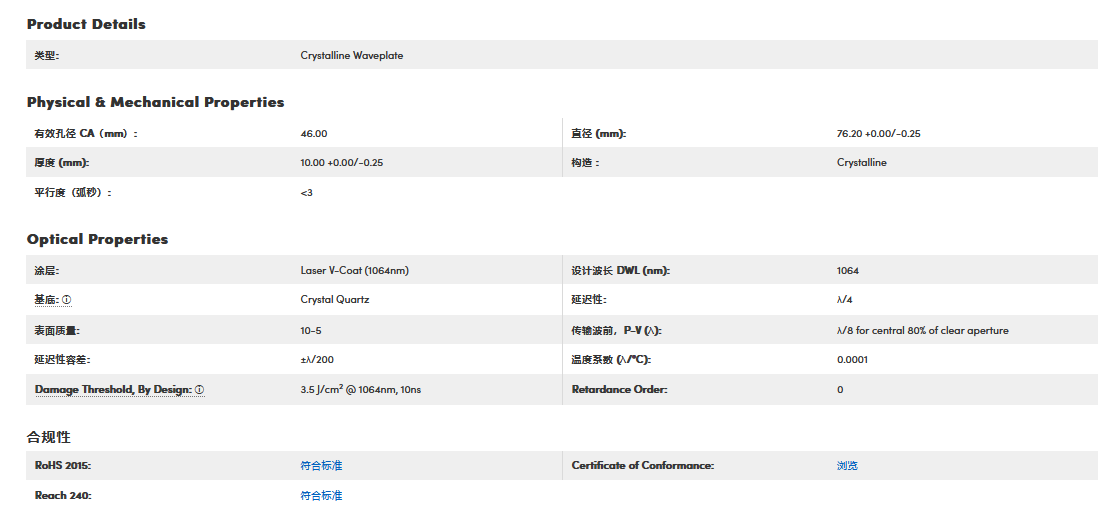
Task: Click the Optical Properties heading
Action: 97,239
